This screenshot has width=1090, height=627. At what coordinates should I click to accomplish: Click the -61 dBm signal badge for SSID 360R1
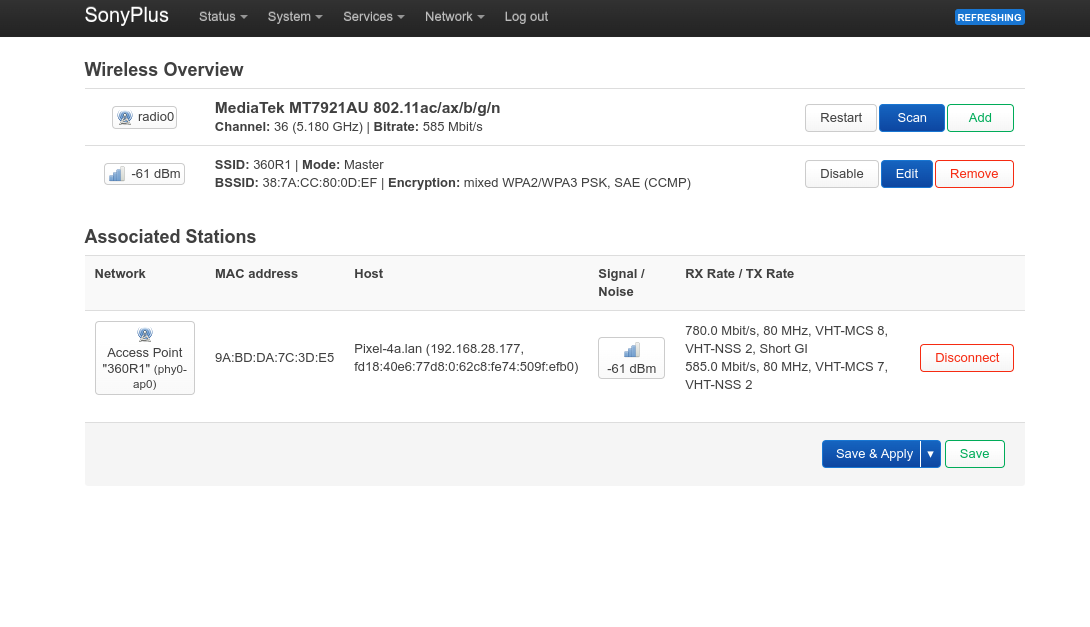144,174
